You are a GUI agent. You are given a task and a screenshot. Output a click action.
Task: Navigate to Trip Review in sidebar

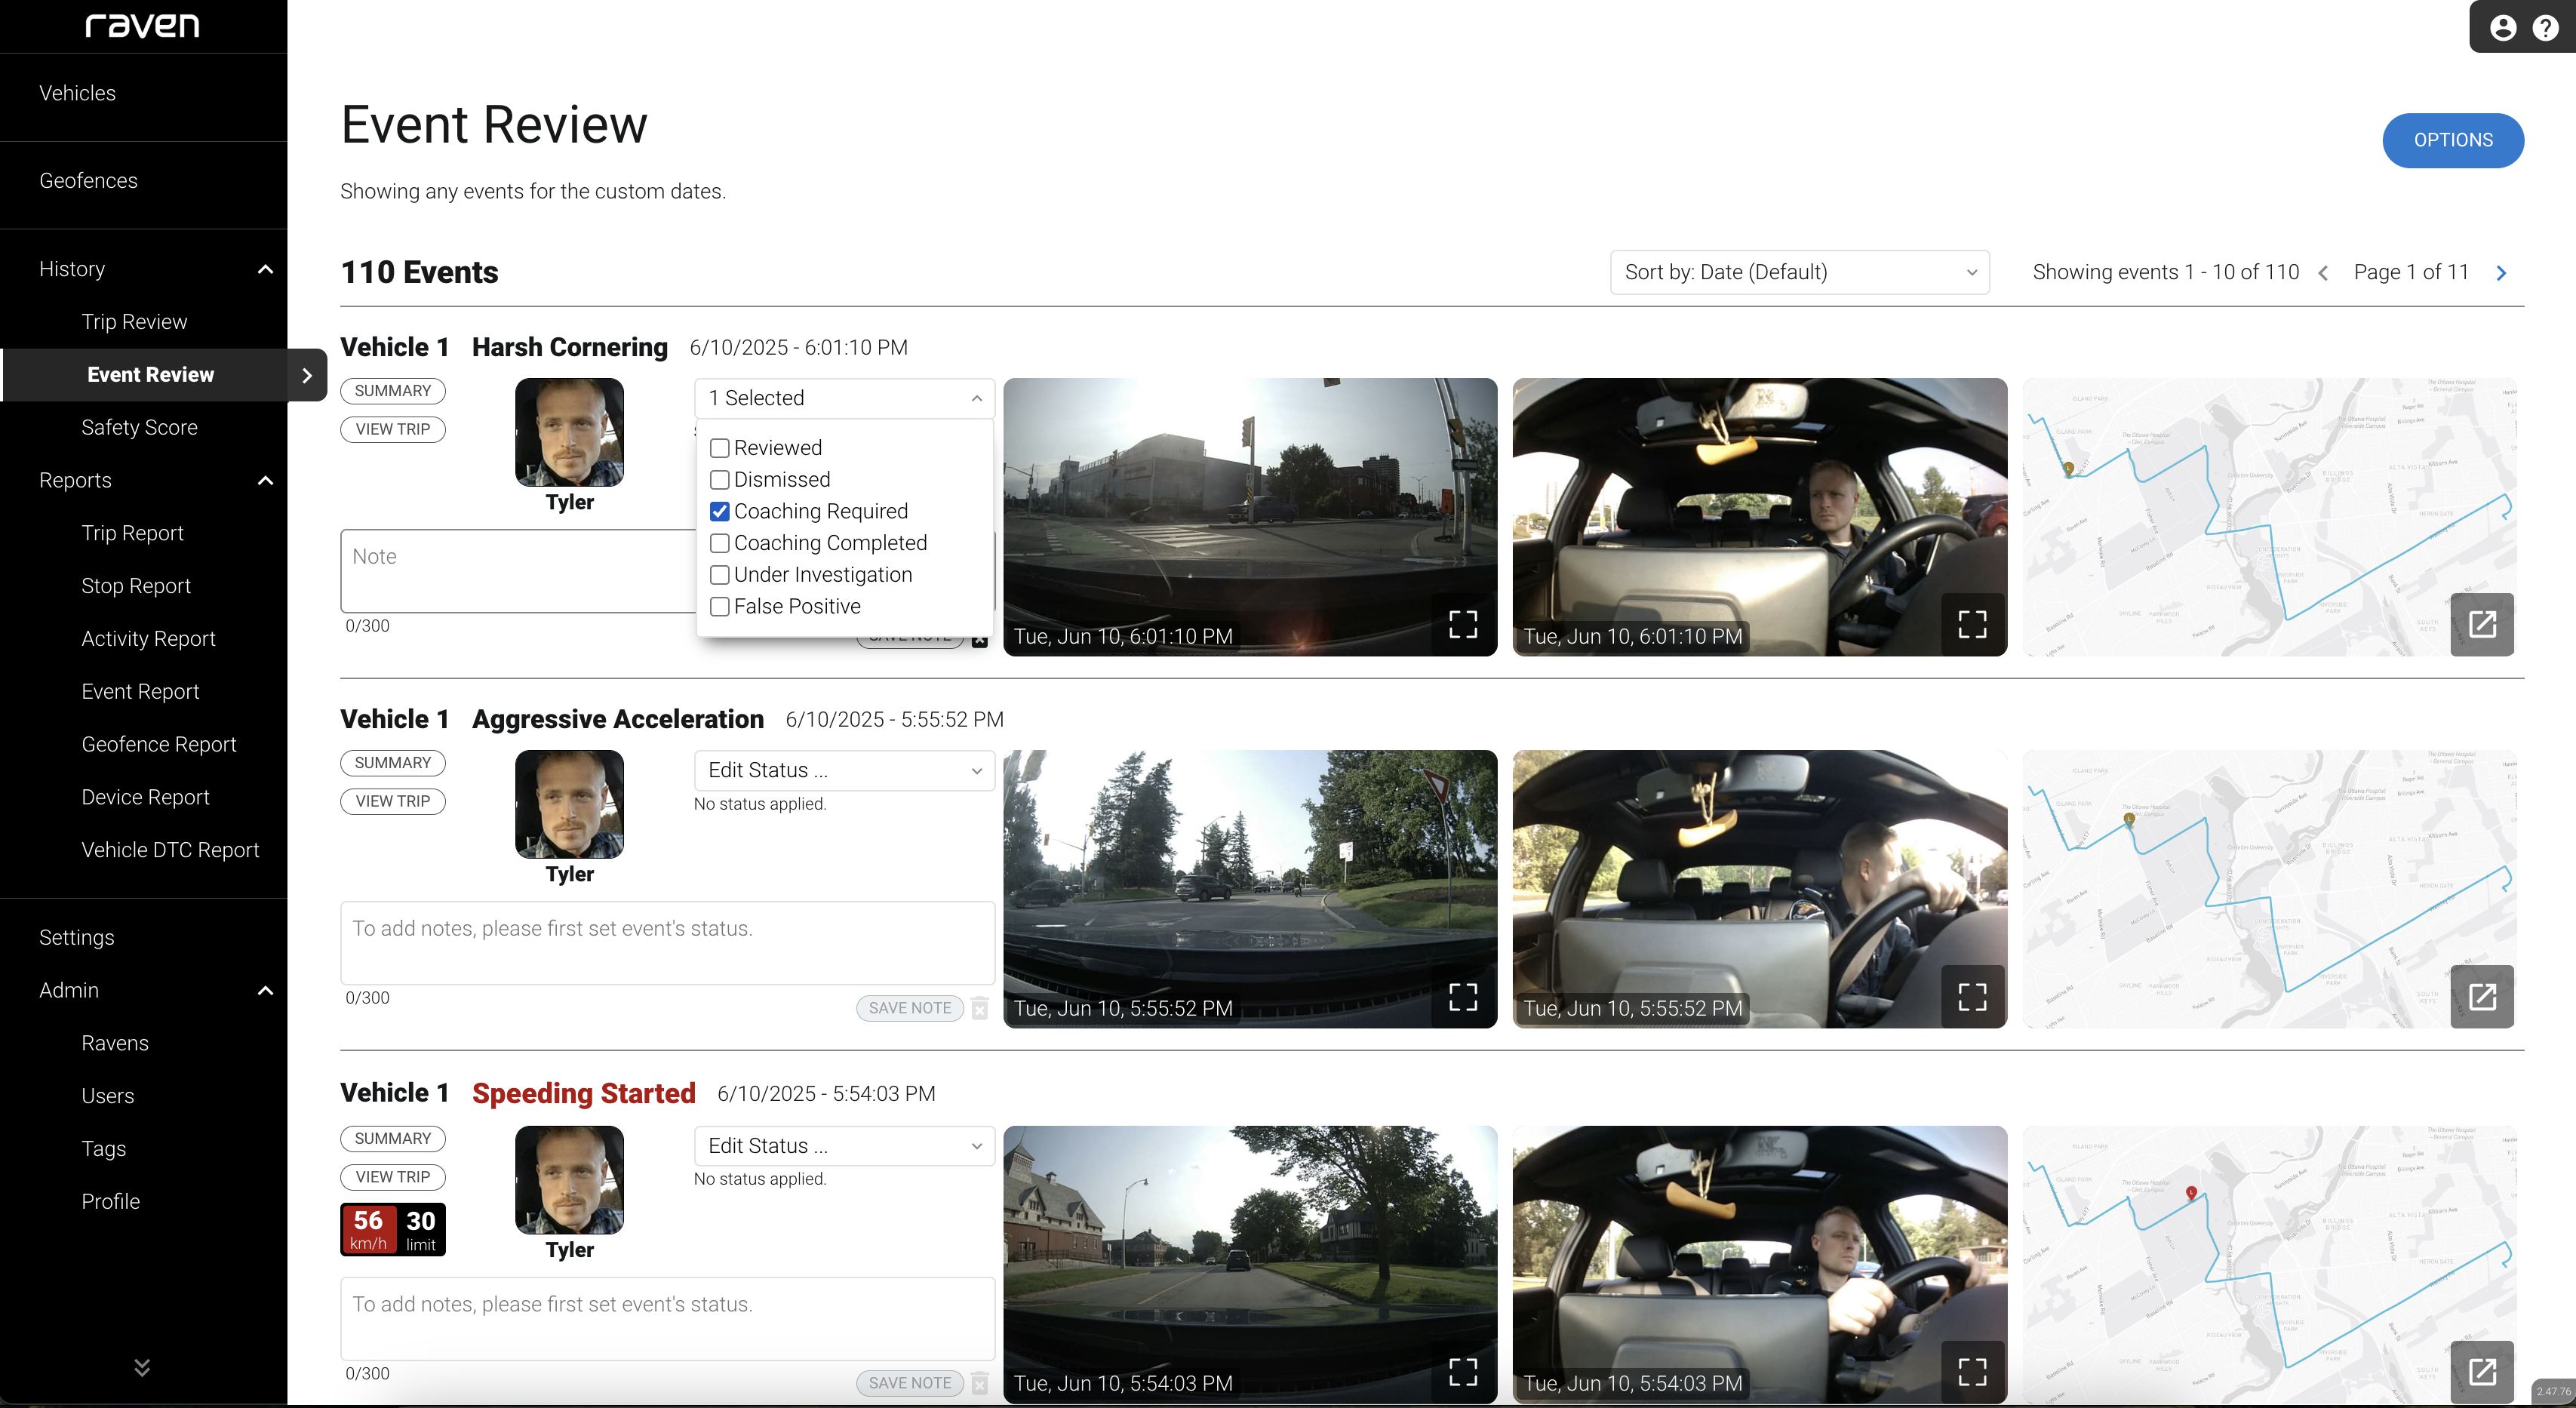pos(134,321)
